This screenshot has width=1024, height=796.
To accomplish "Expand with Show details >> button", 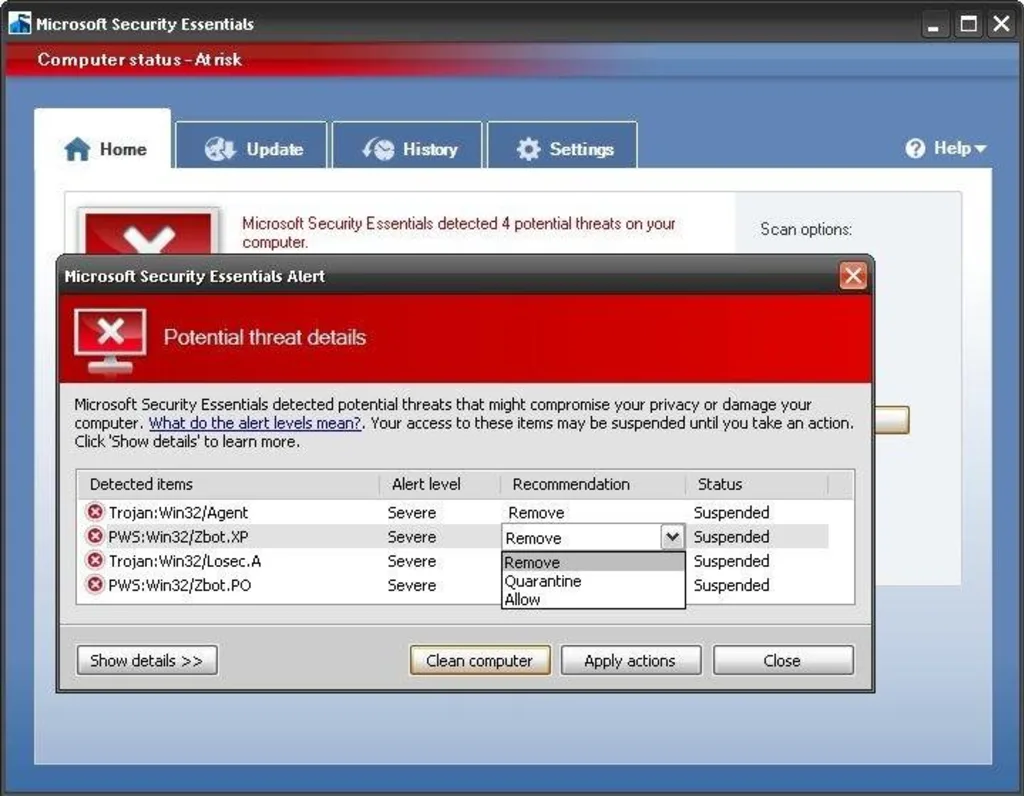I will click(146, 660).
